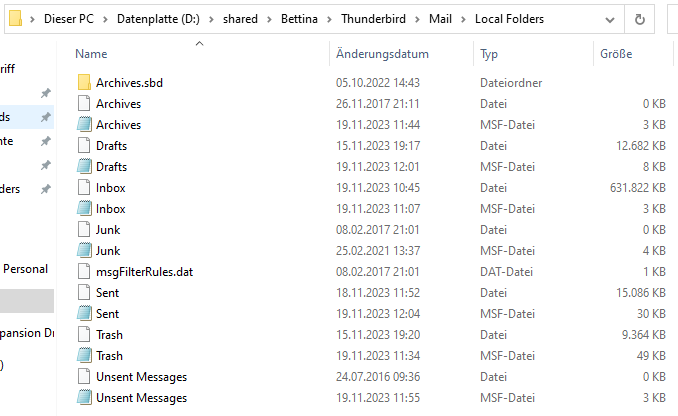
Task: Expand the chevron after Dieser PC breadcrumb
Action: tap(105, 19)
